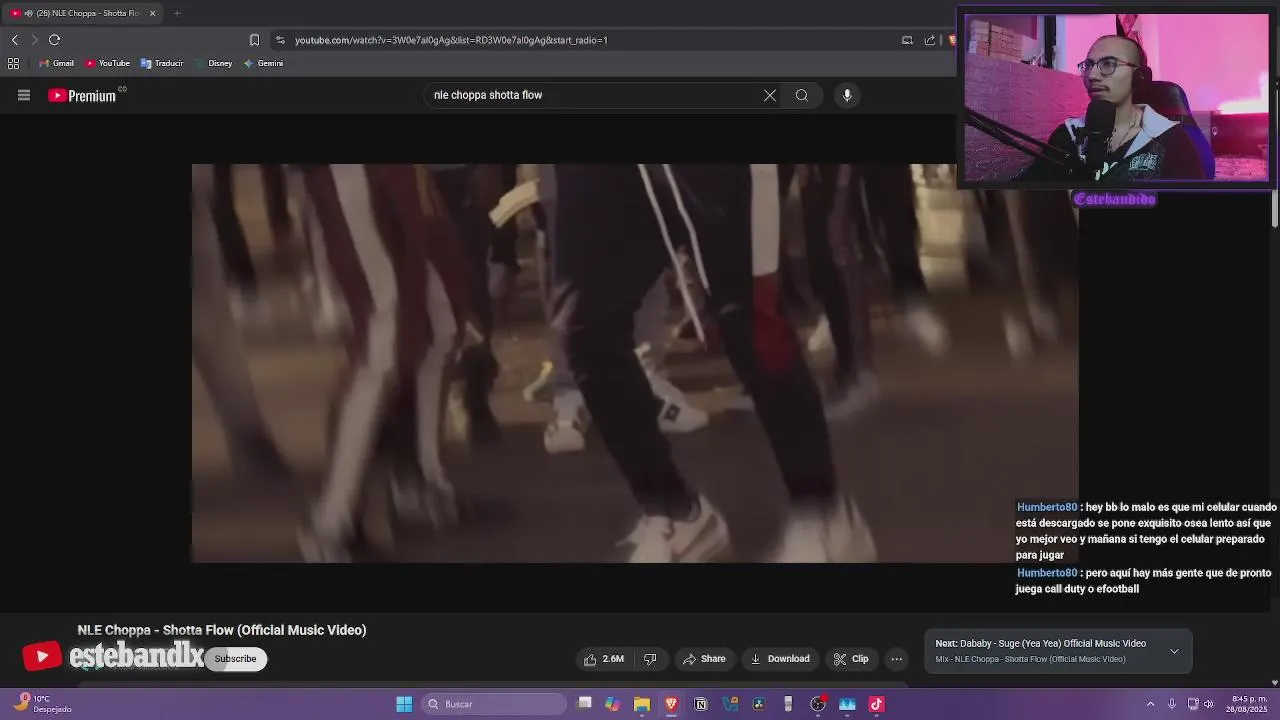Select the NLE Choppa - Shotta Flow video title
Viewport: 1280px width, 720px height.
click(222, 630)
